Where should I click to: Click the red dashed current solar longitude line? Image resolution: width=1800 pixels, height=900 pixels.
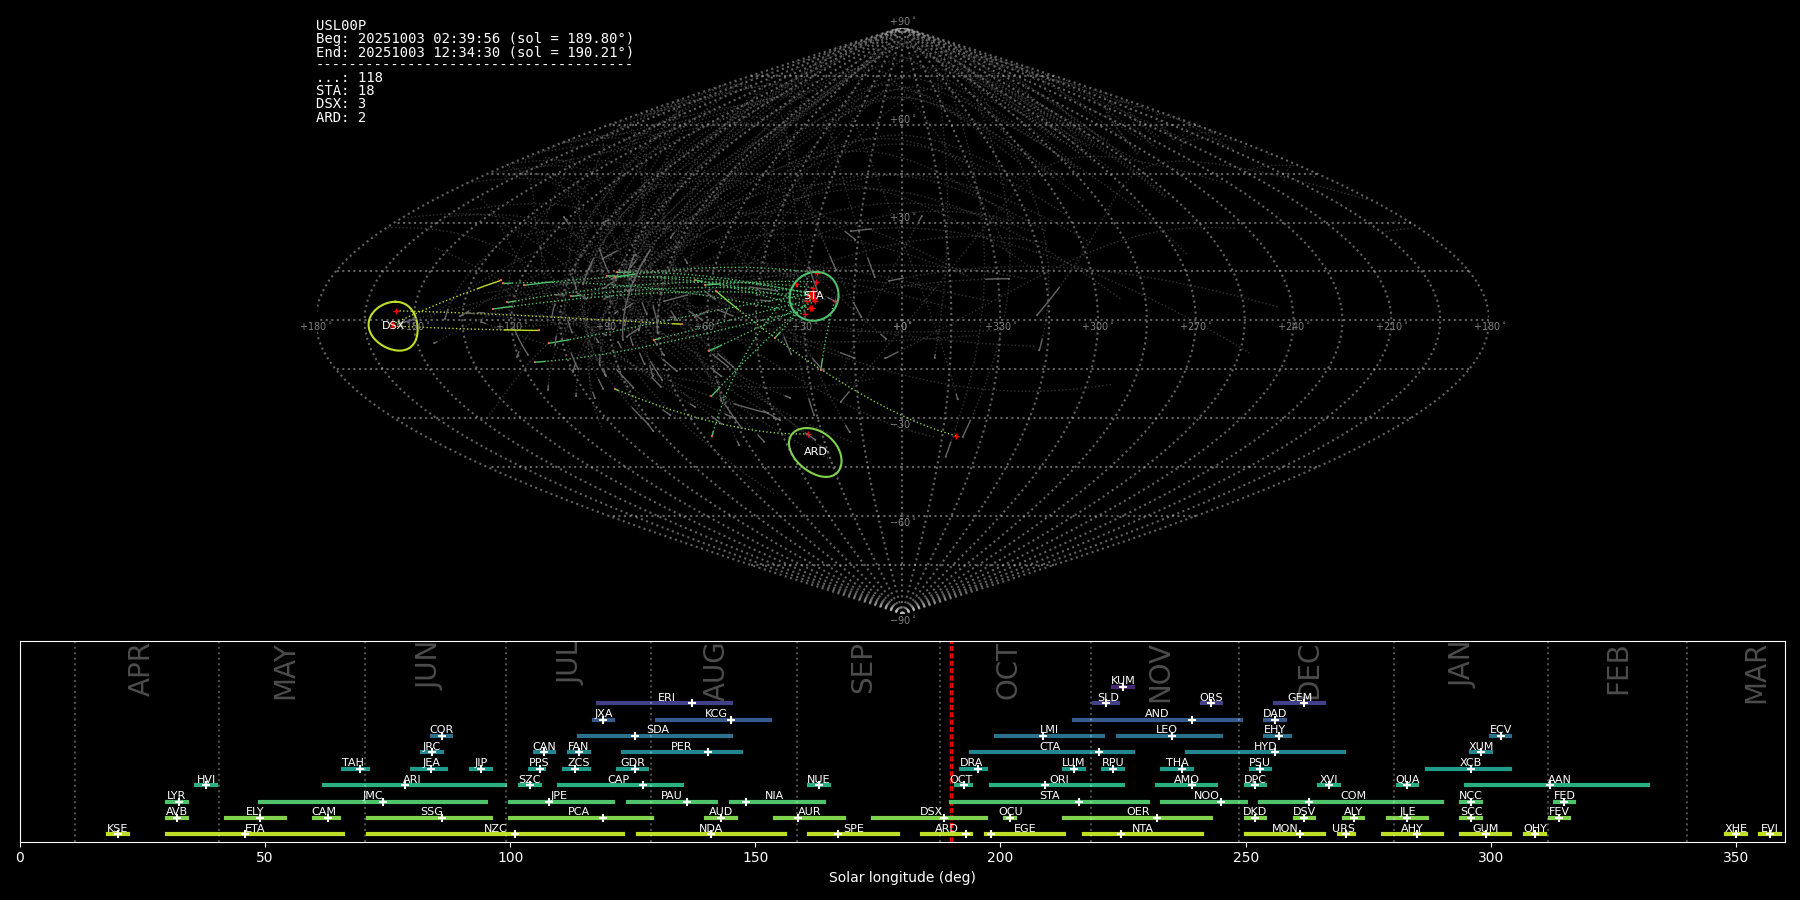[x=951, y=741]
